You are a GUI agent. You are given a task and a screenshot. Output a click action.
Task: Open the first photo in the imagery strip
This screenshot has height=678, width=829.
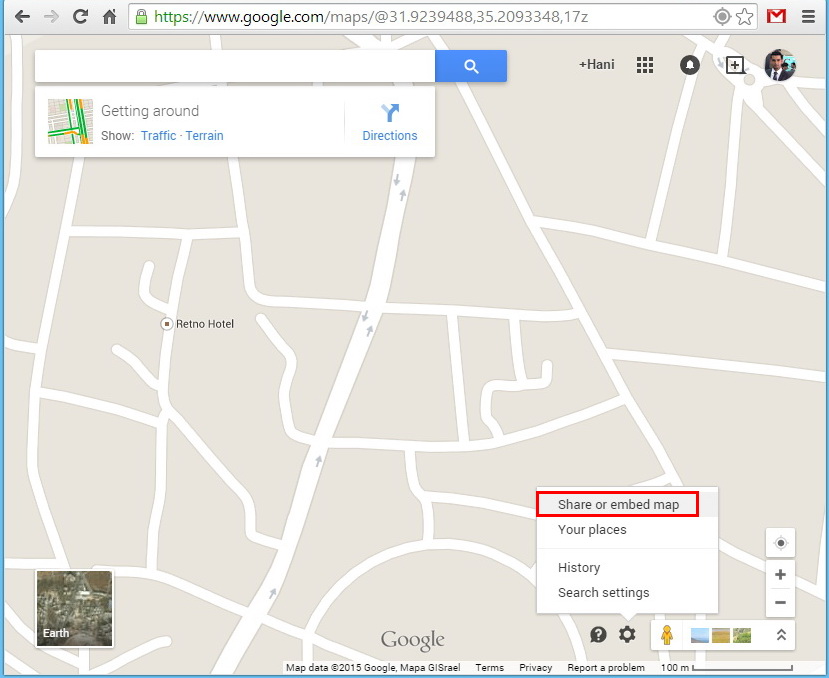click(699, 635)
